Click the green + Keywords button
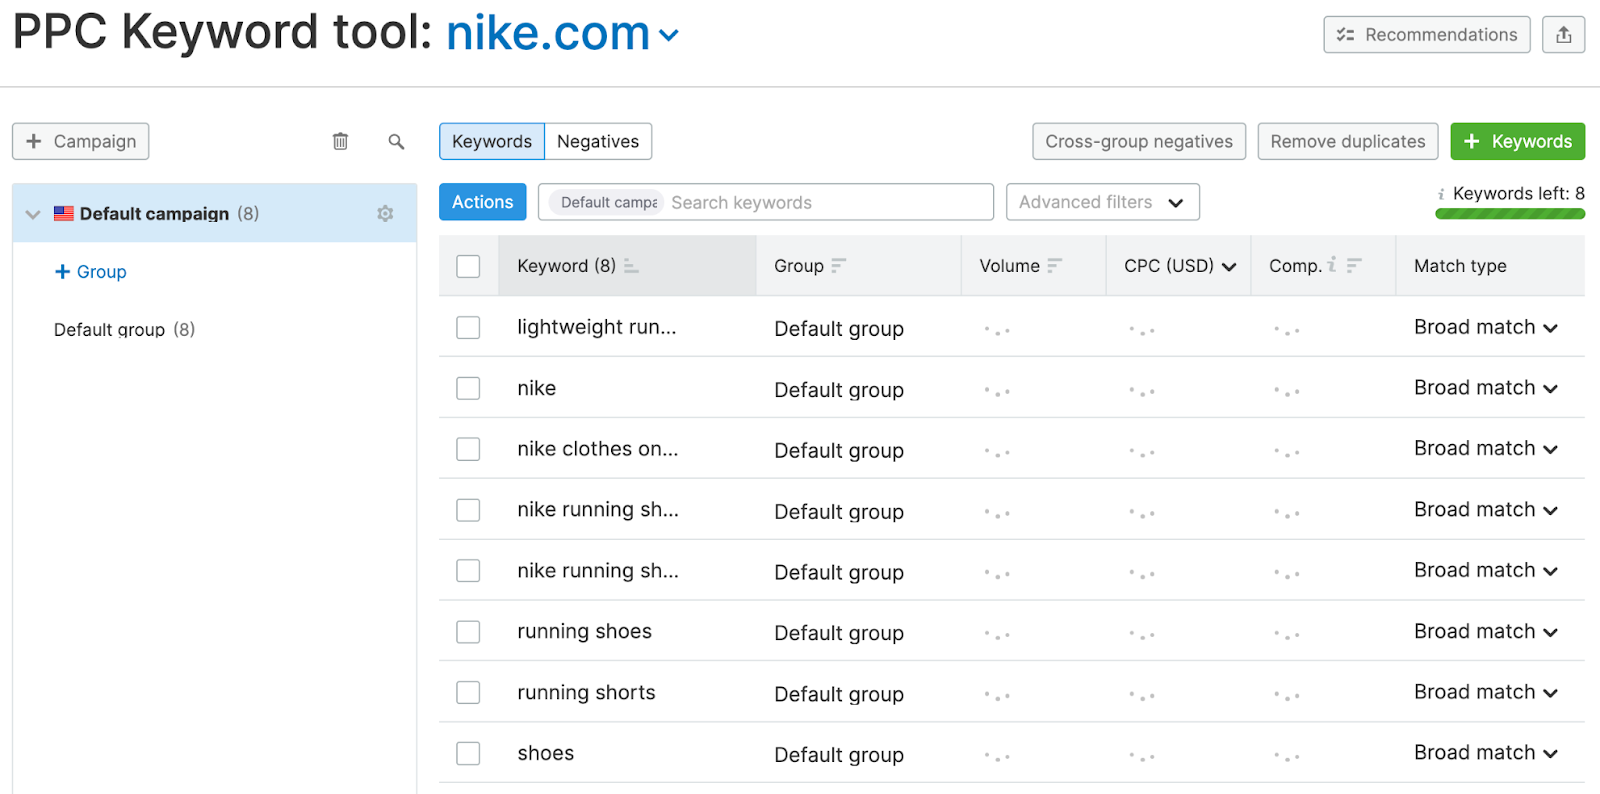 tap(1518, 141)
